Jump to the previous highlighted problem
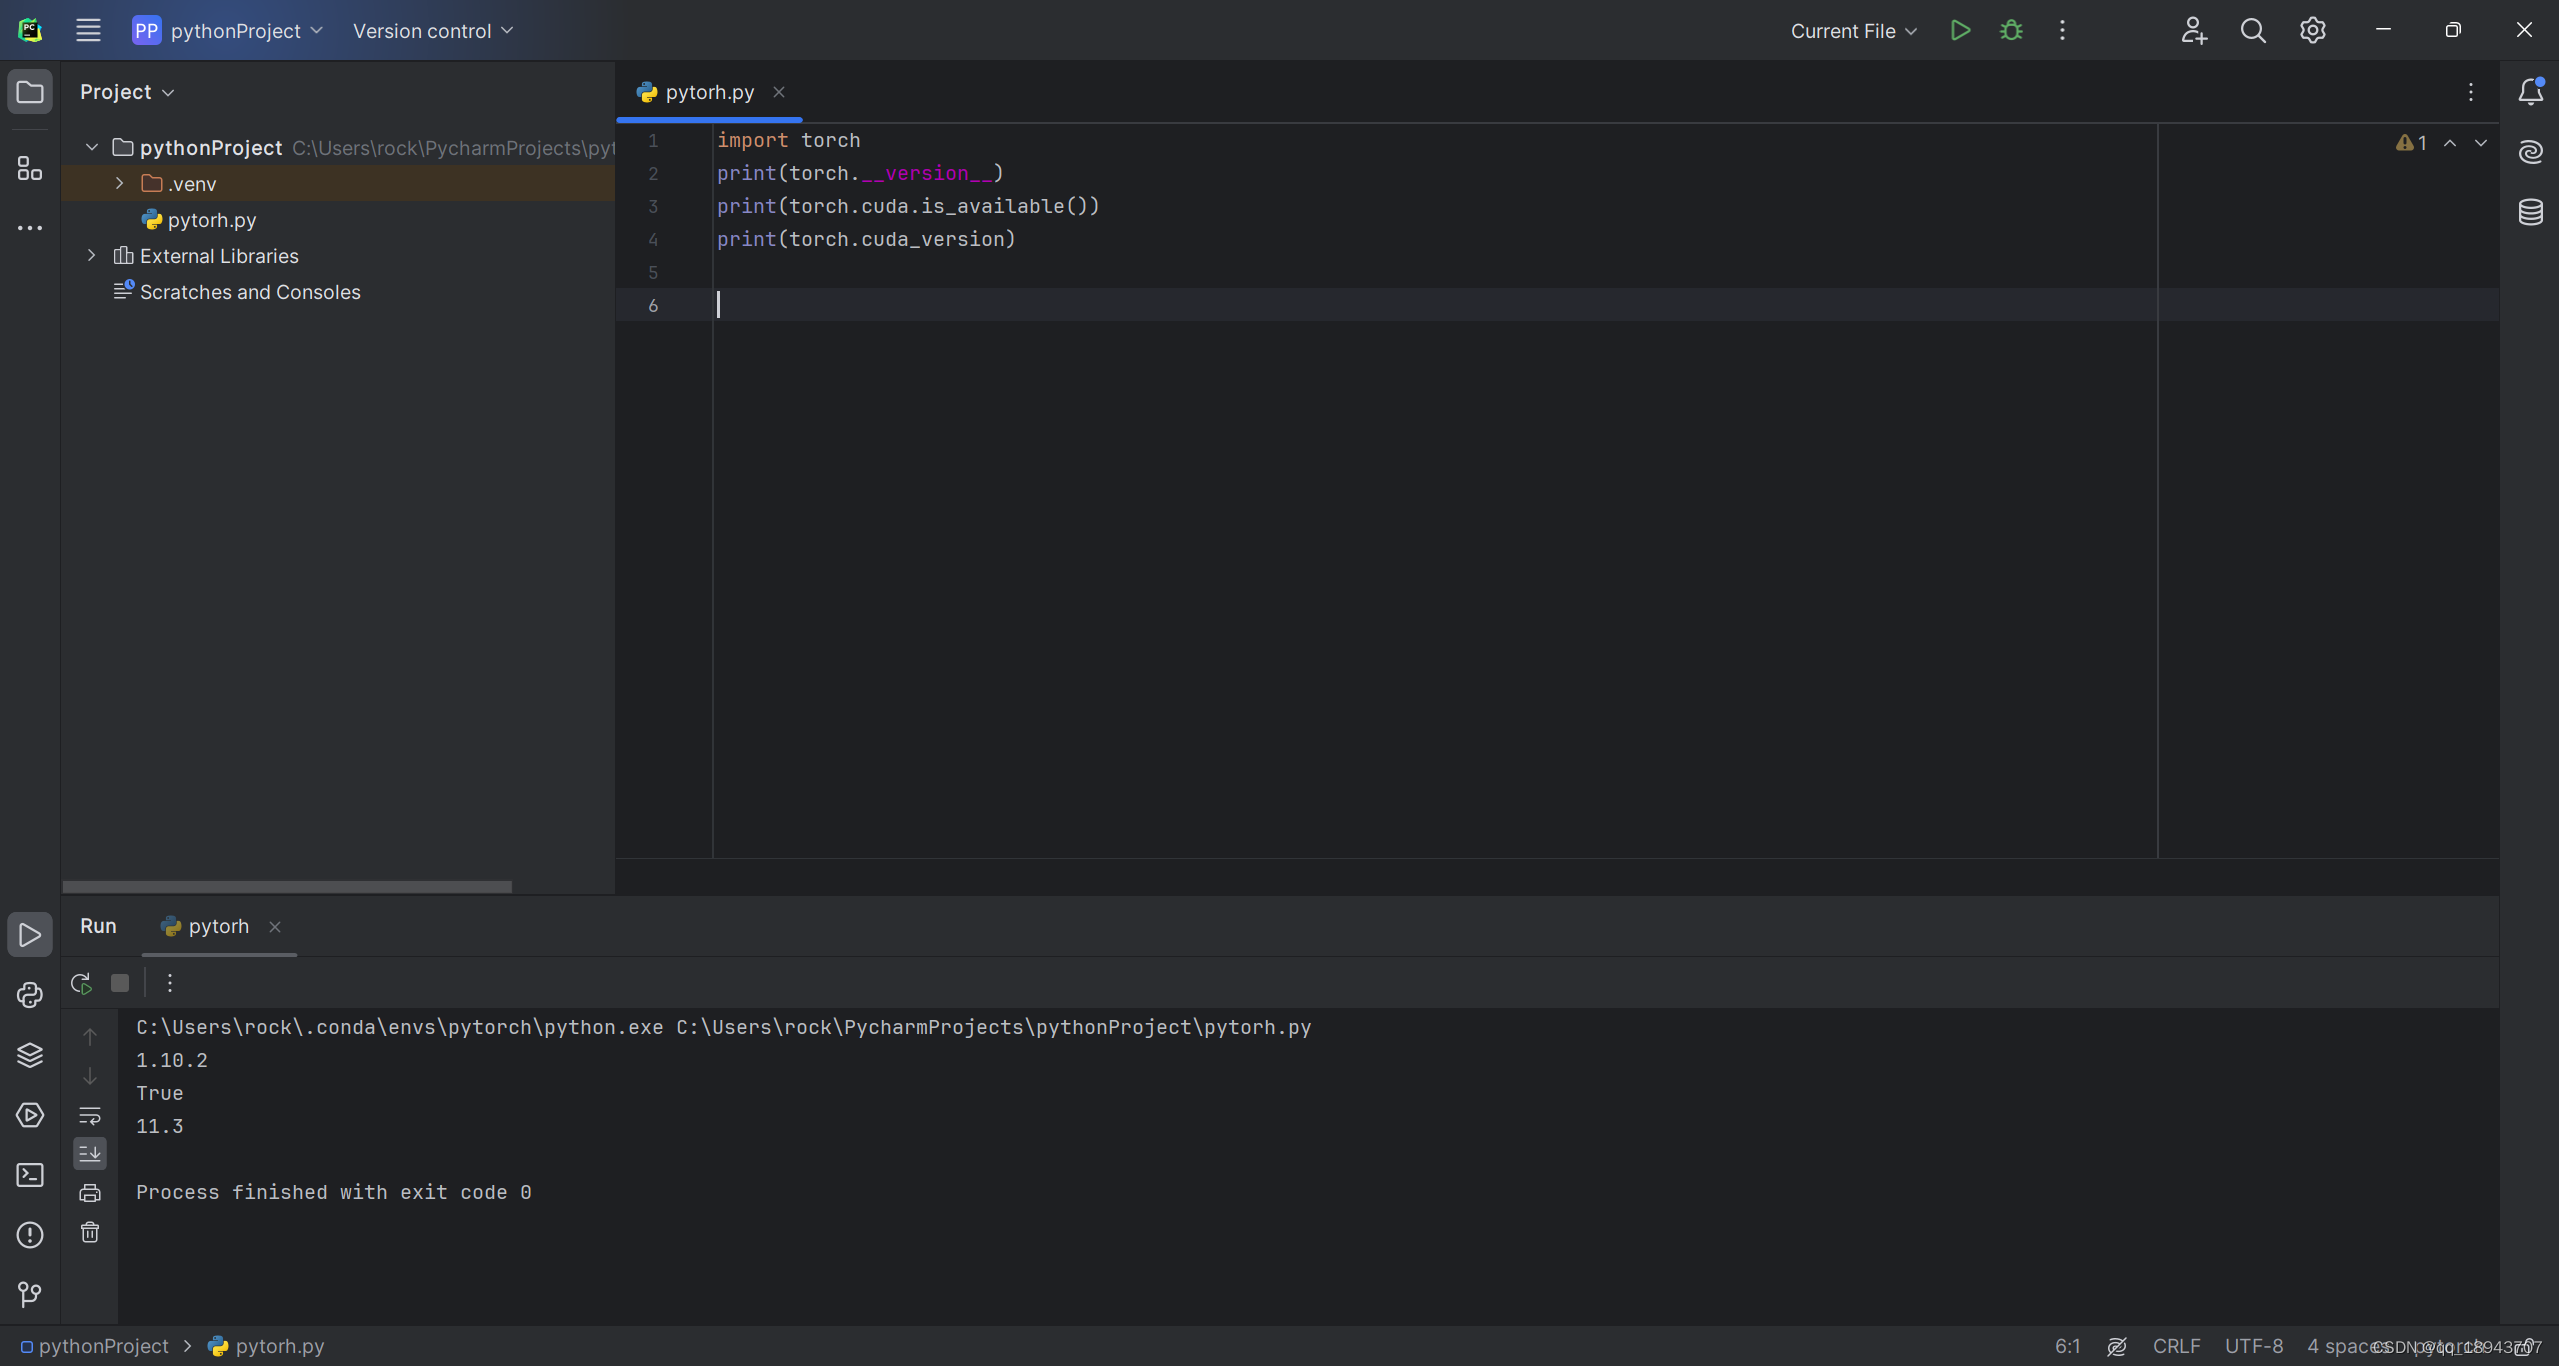 tap(2450, 143)
